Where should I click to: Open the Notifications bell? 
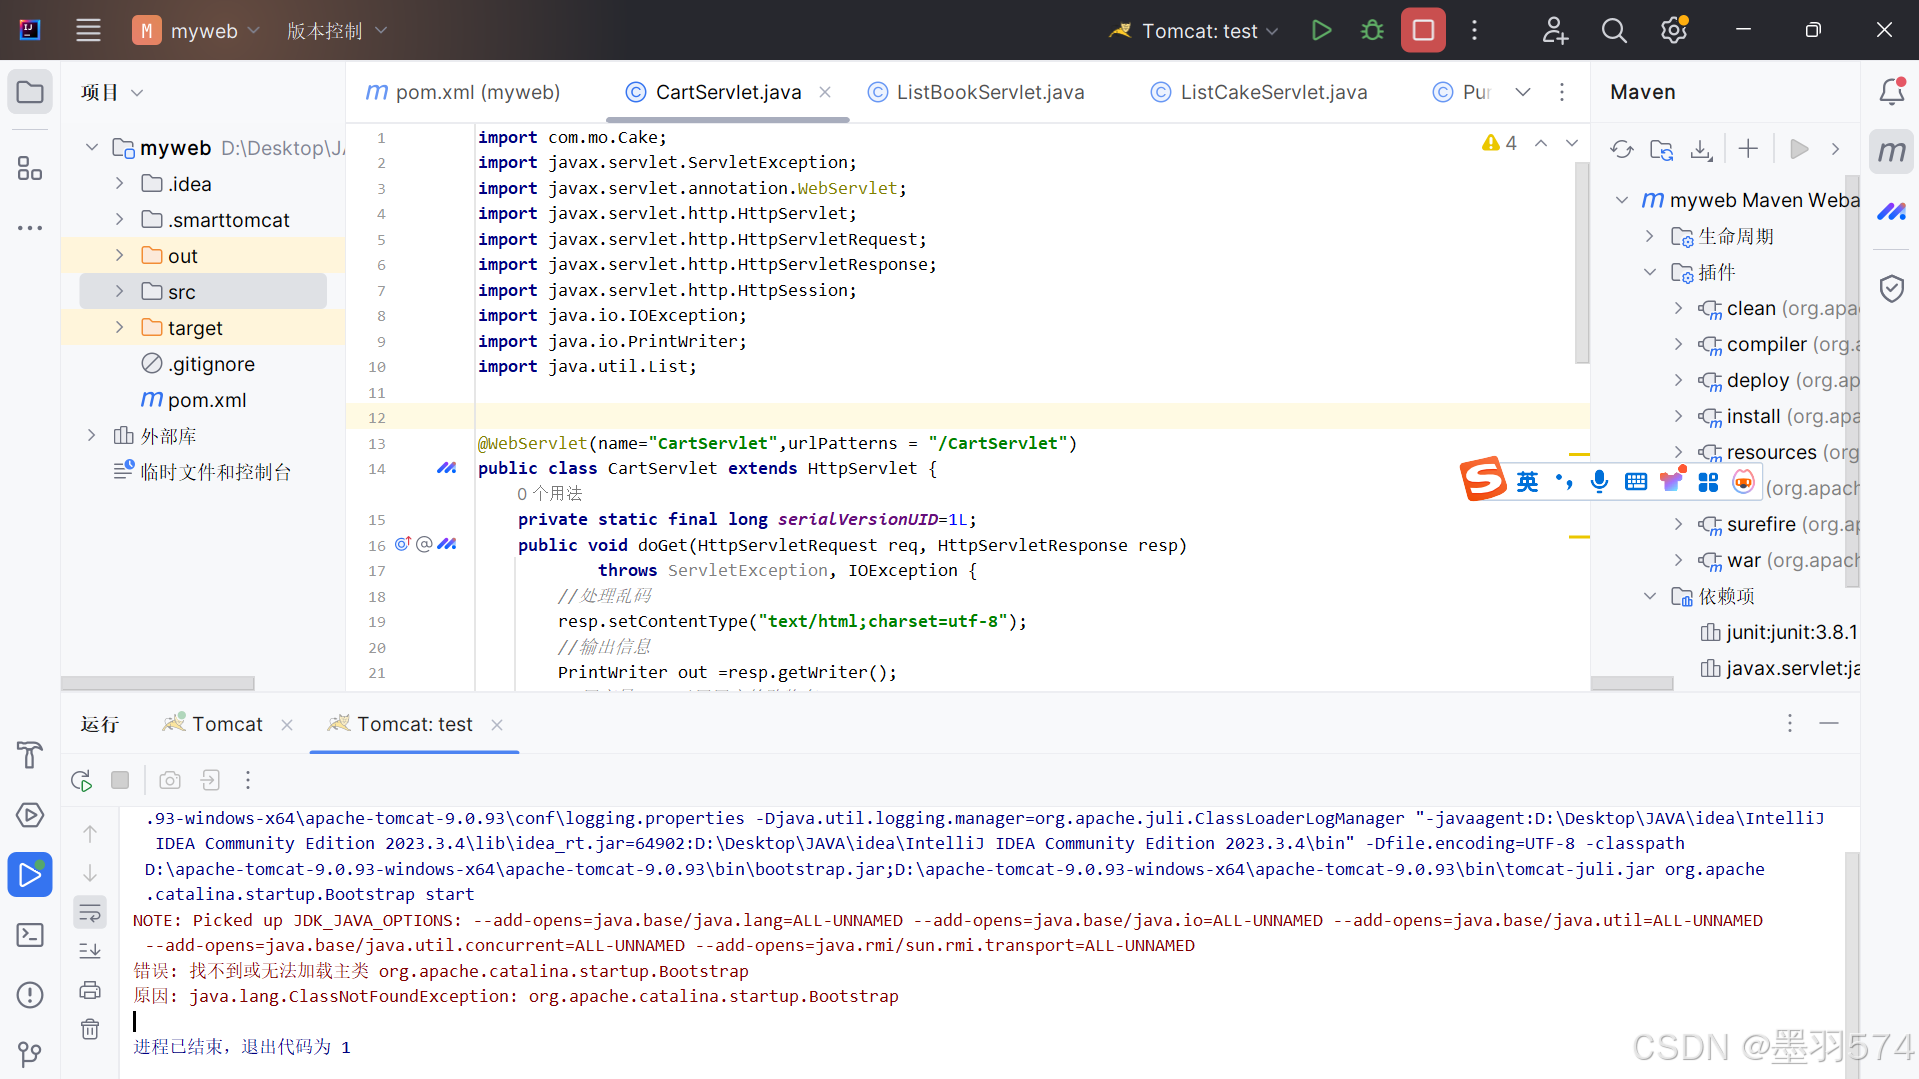pos(1892,92)
